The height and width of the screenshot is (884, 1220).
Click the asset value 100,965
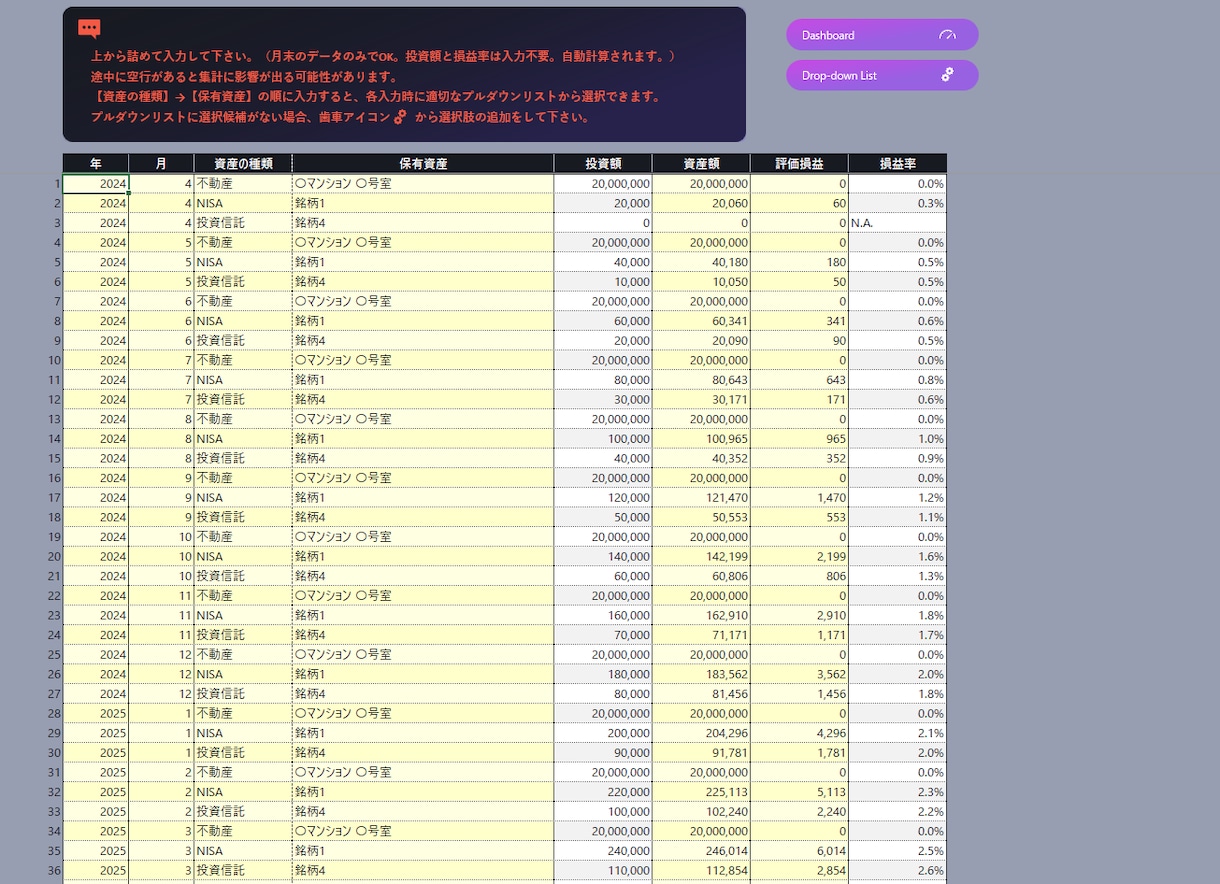pyautogui.click(x=701, y=439)
